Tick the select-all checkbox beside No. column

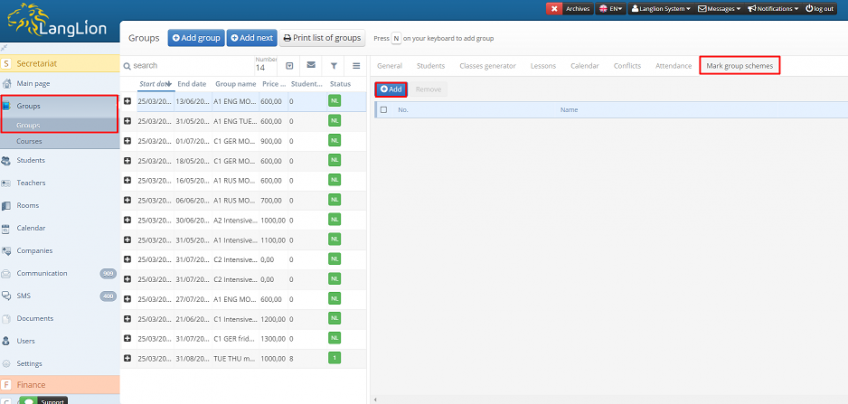[x=384, y=109]
